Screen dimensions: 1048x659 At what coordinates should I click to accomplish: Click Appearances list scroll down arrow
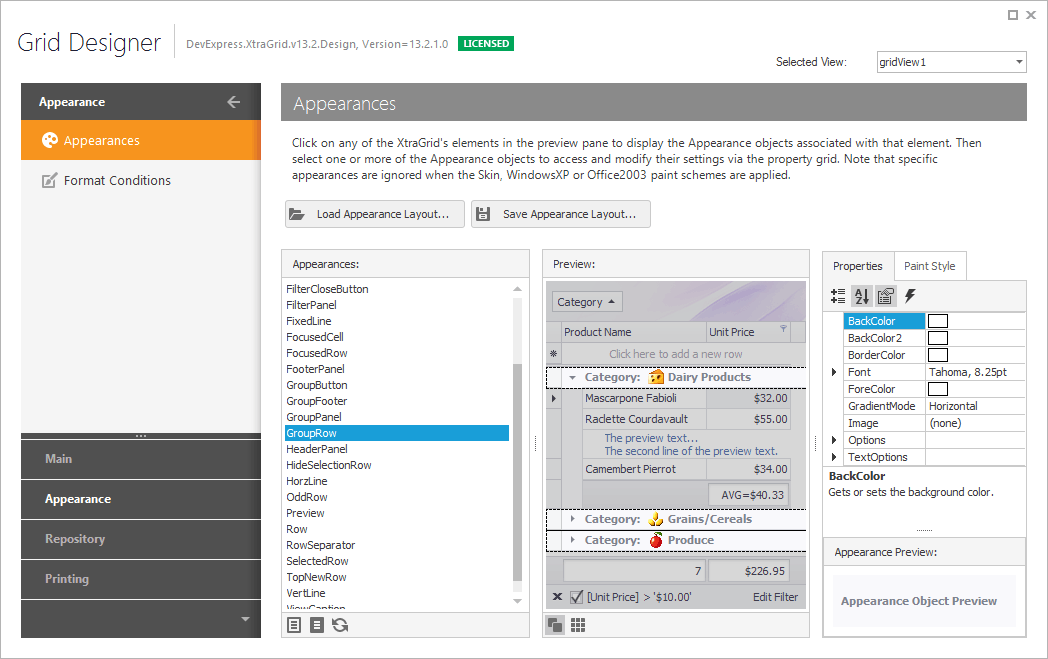tap(517, 601)
